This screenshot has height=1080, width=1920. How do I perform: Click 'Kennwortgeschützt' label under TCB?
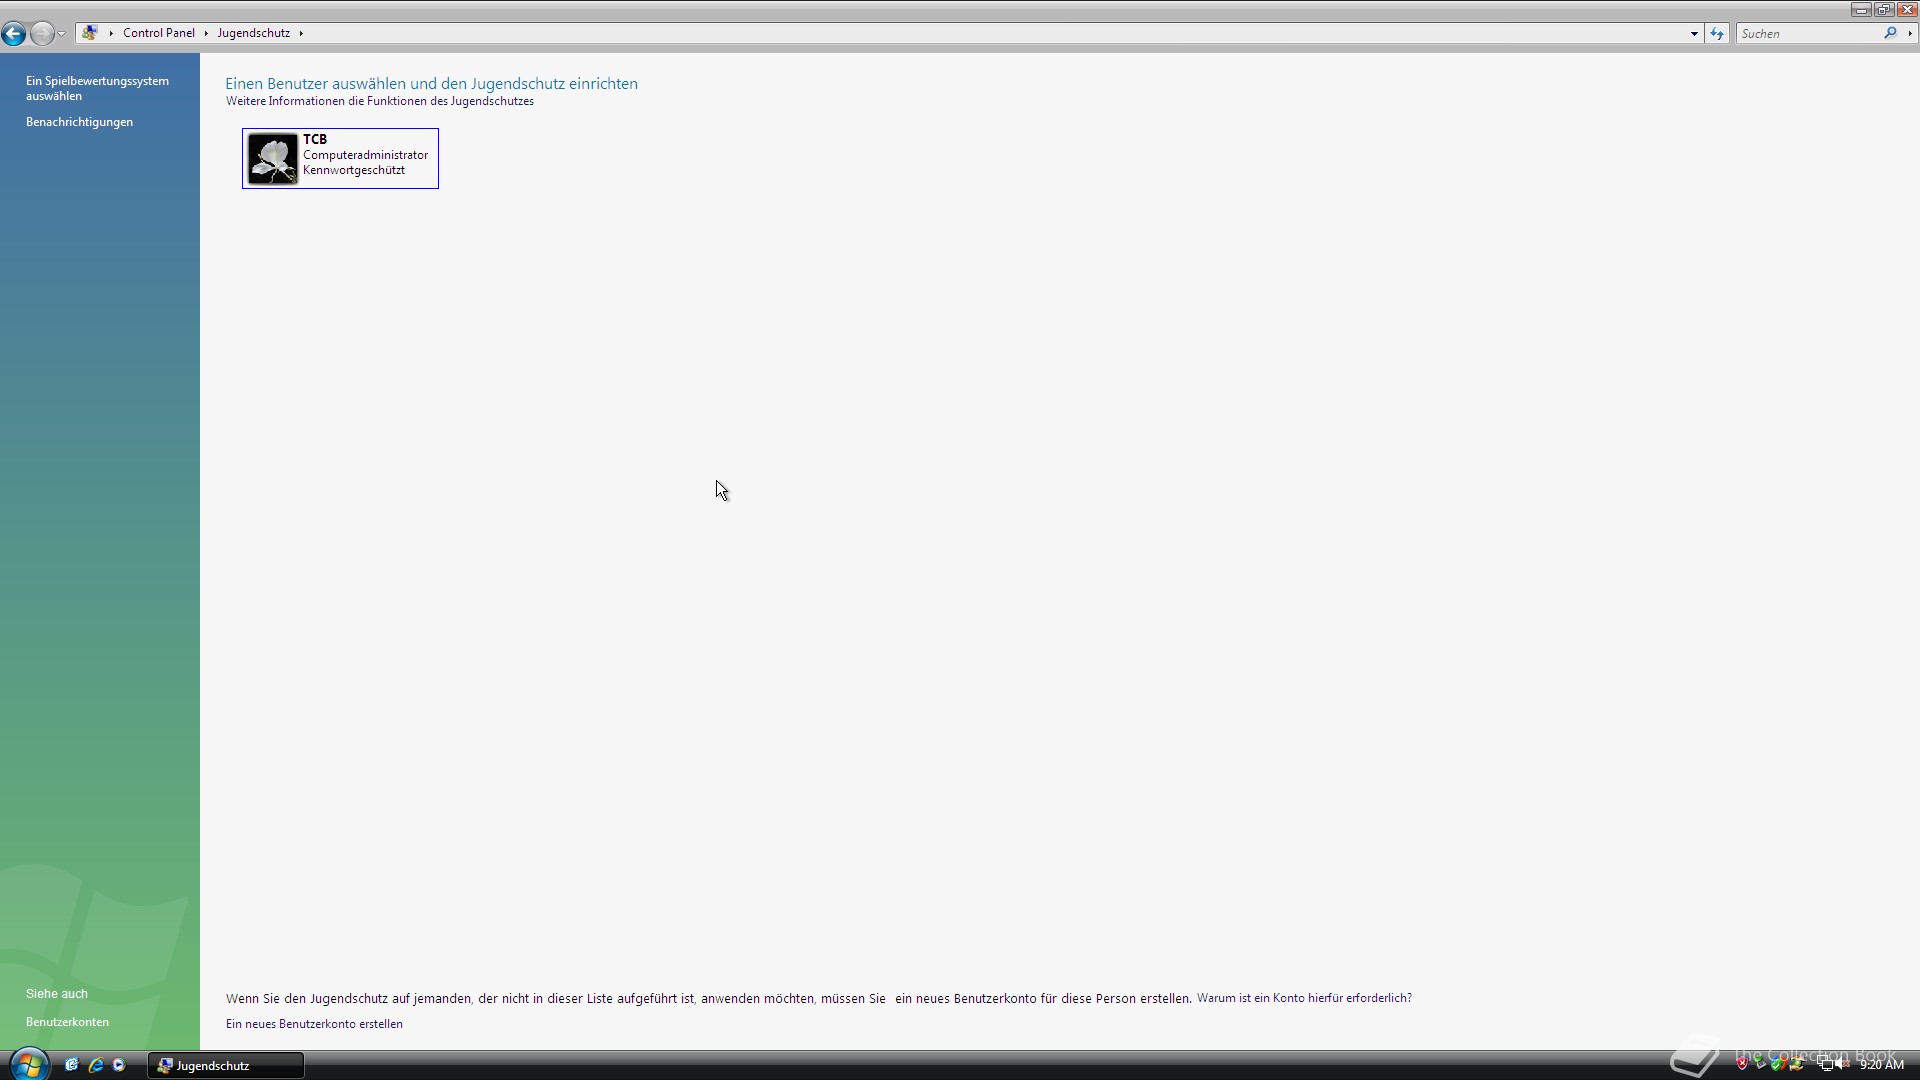[354, 170]
